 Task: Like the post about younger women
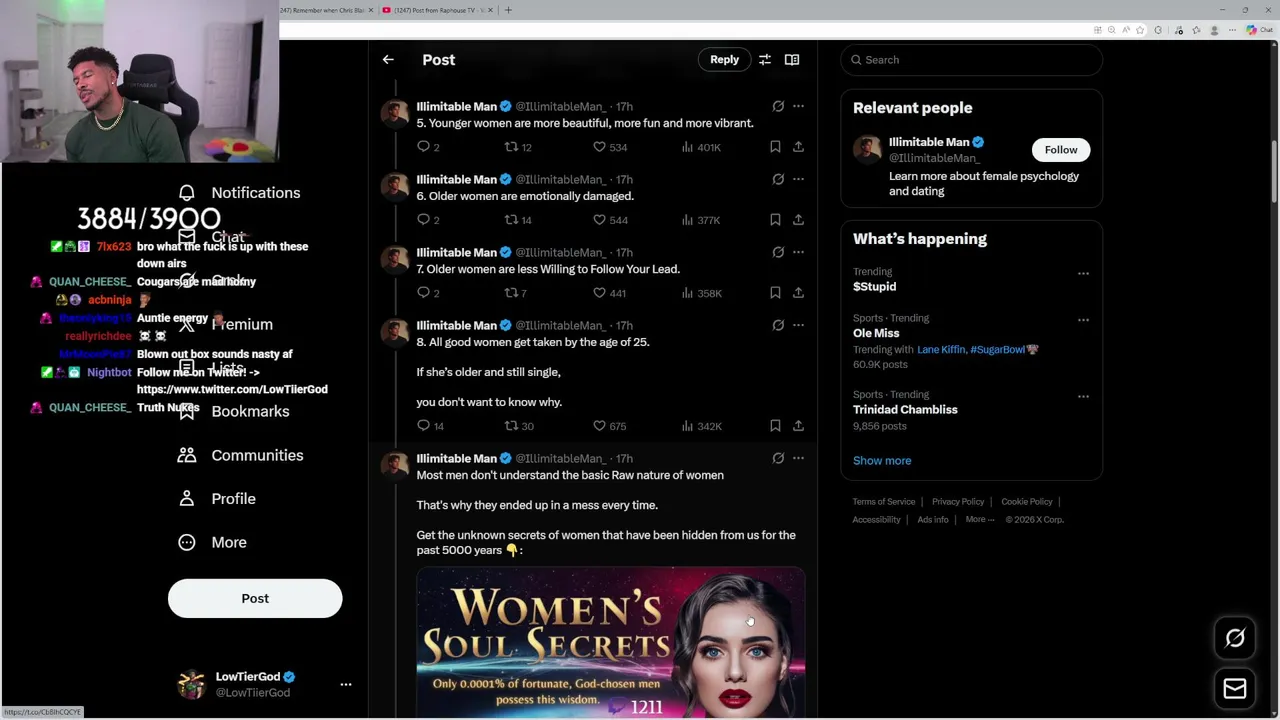[600, 147]
